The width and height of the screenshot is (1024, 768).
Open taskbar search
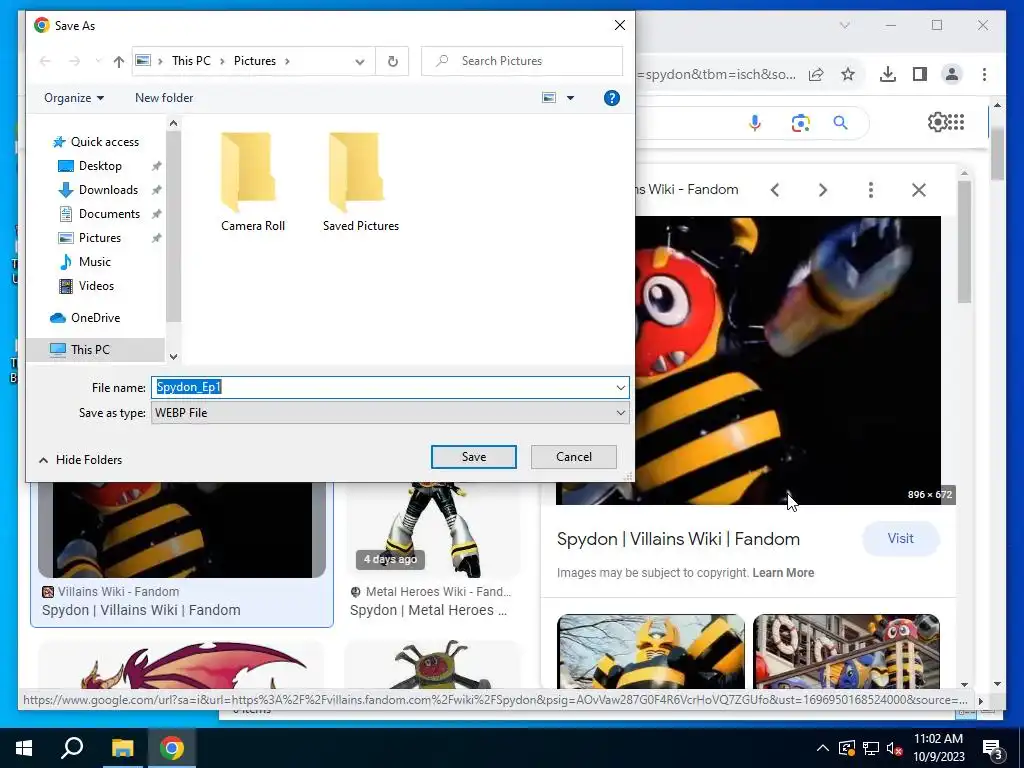point(72,748)
